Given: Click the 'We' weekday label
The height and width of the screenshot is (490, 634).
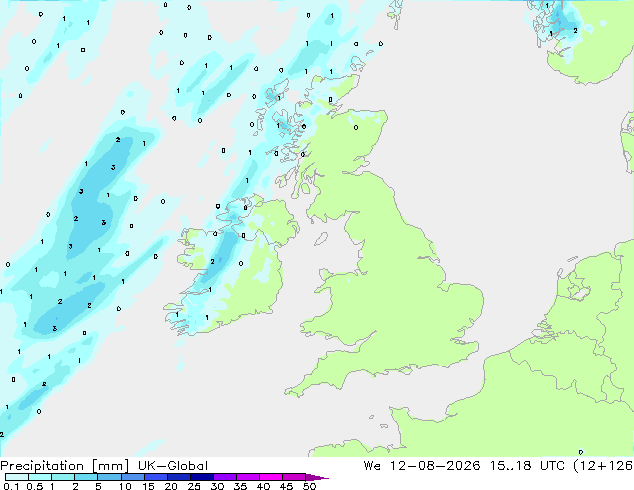Looking at the screenshot, I should (372, 466).
